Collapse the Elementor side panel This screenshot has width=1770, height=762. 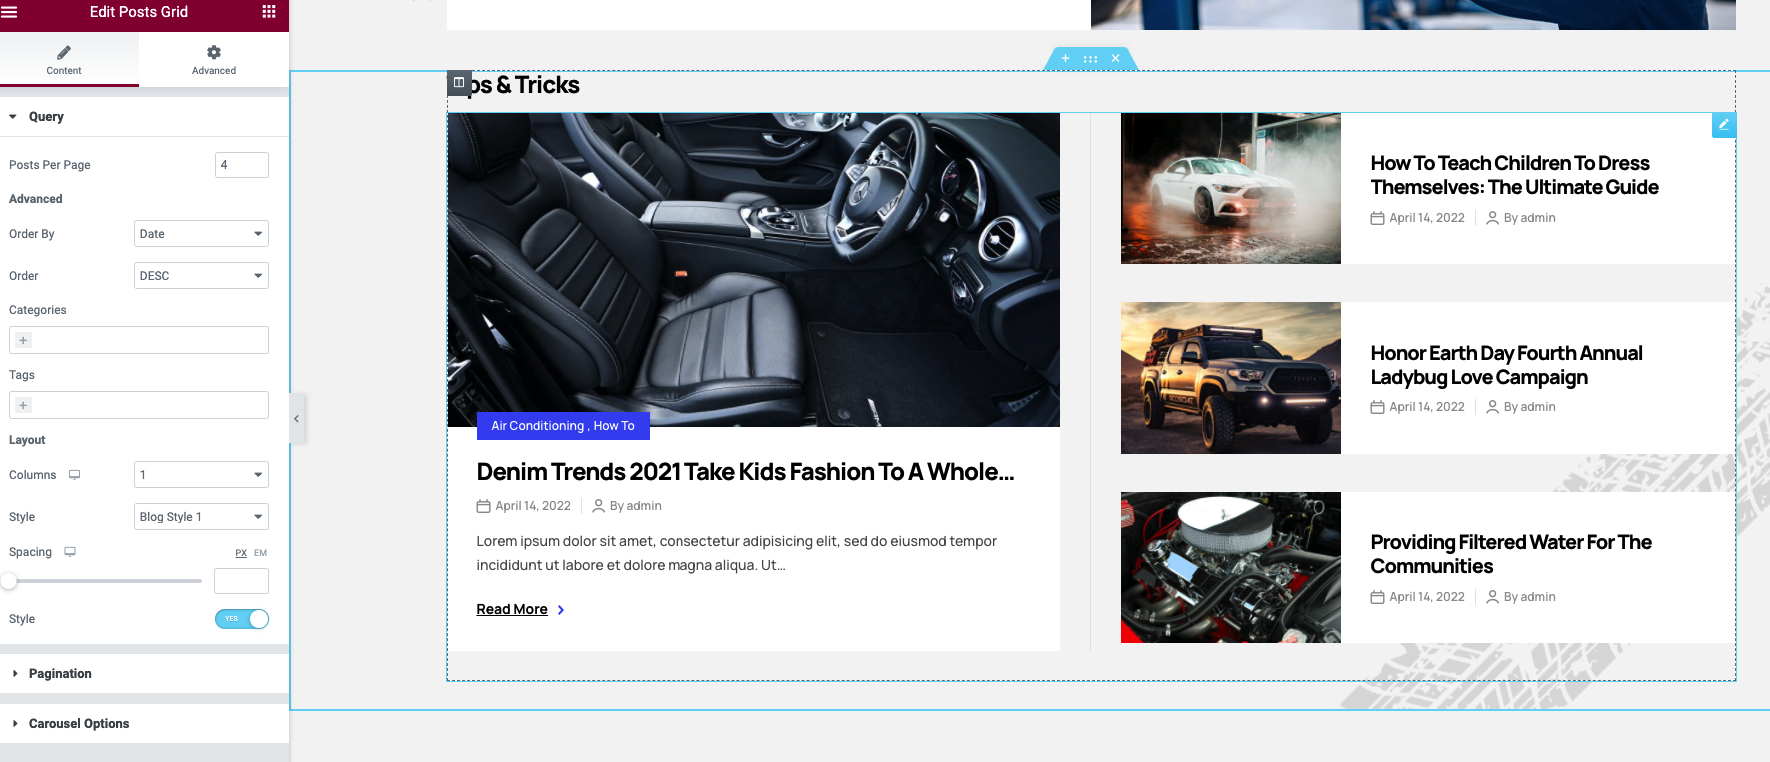pyautogui.click(x=296, y=419)
